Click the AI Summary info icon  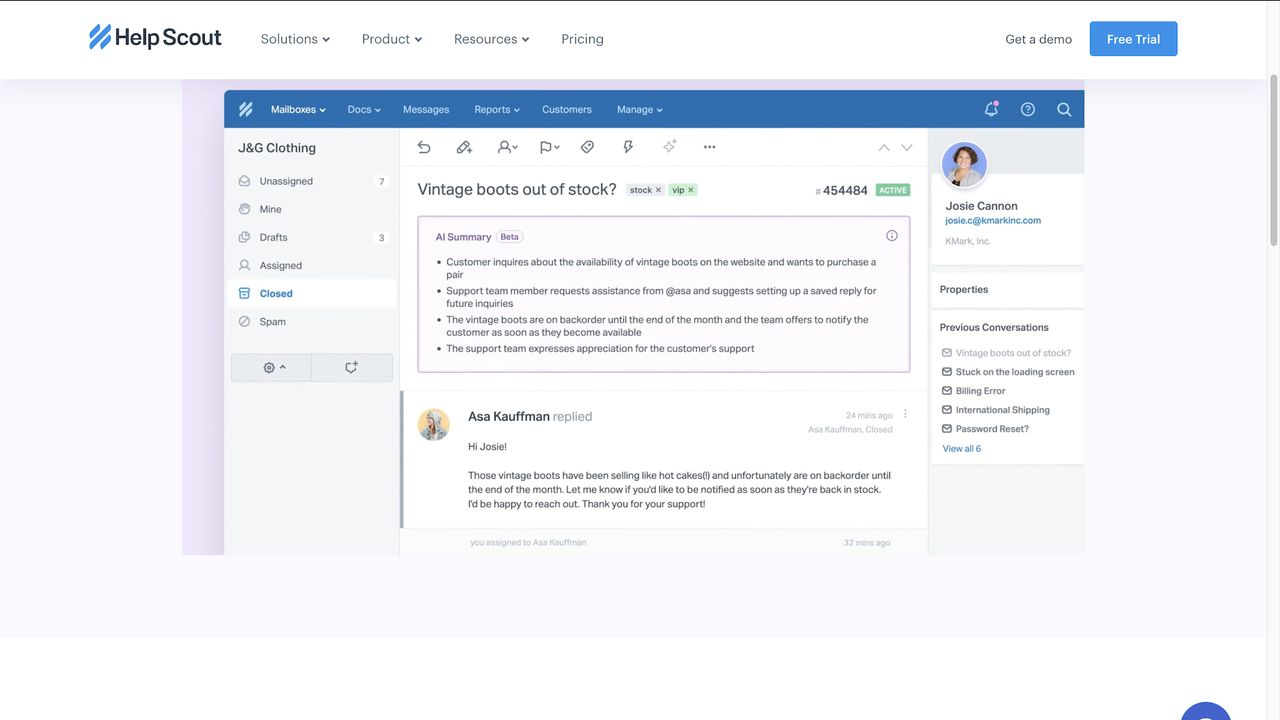(x=892, y=236)
